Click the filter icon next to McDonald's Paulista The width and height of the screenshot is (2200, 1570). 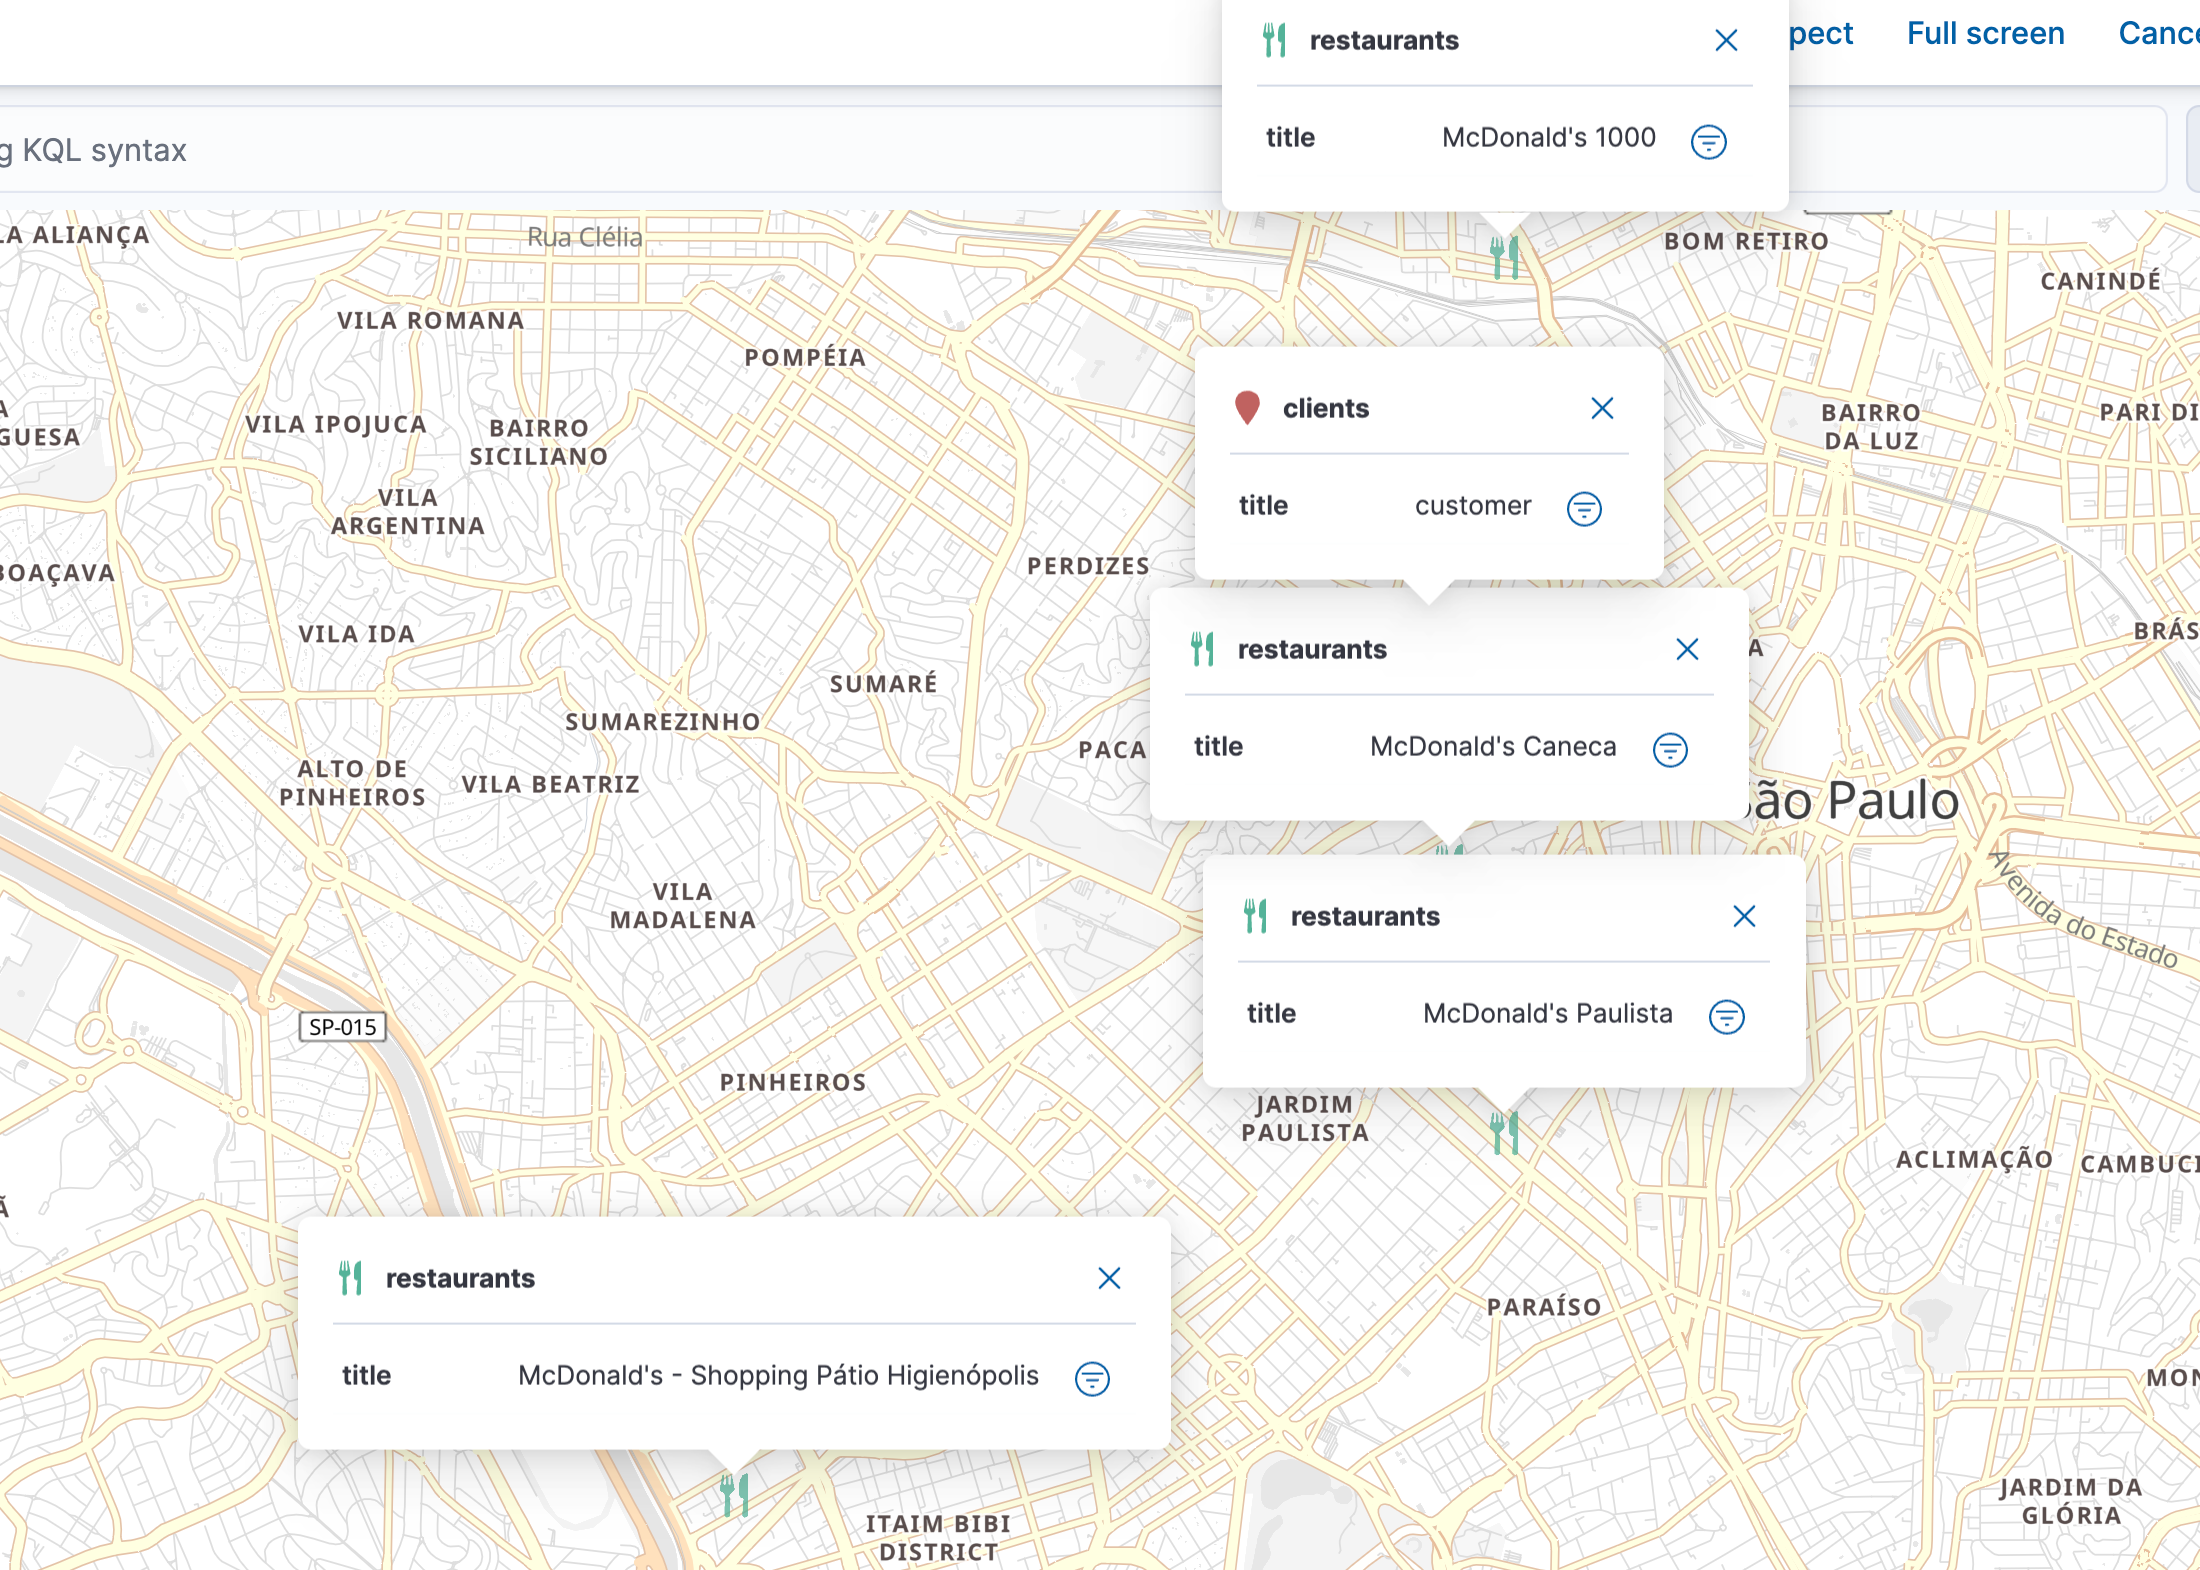pyautogui.click(x=1726, y=1014)
